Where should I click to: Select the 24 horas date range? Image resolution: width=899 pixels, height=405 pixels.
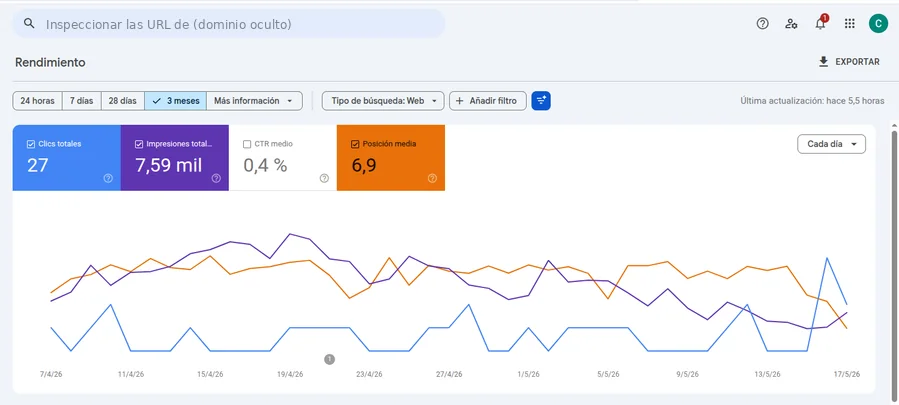pos(37,101)
